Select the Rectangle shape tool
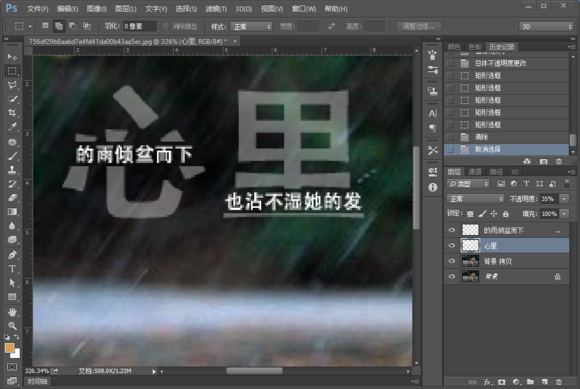The width and height of the screenshot is (580, 389). pyautogui.click(x=12, y=297)
